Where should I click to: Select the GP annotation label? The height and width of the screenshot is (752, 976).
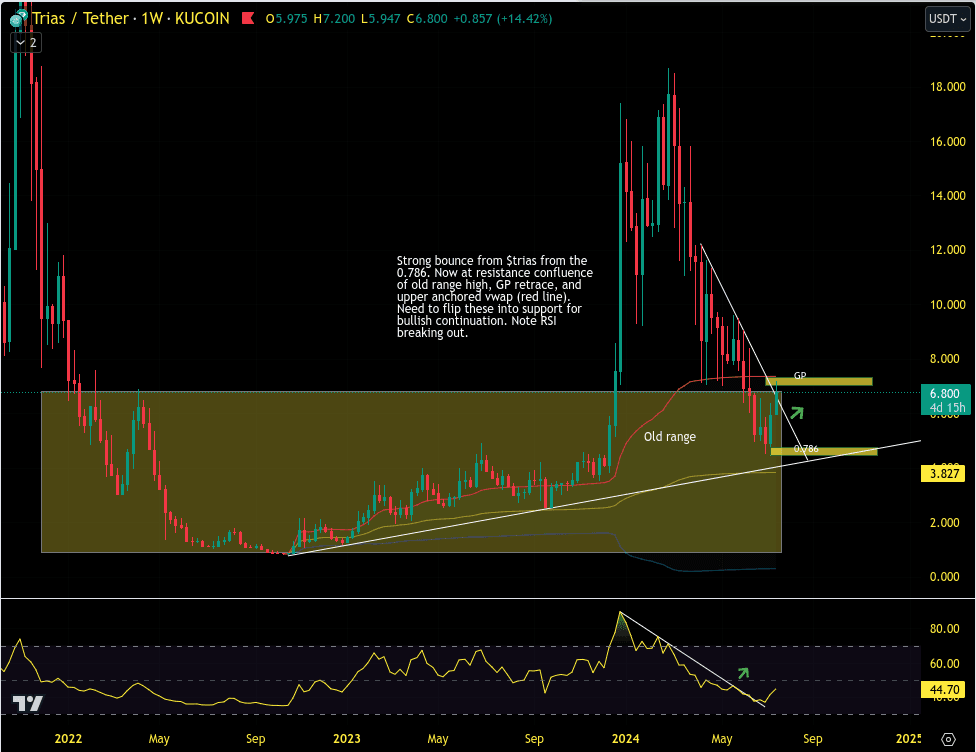point(800,375)
